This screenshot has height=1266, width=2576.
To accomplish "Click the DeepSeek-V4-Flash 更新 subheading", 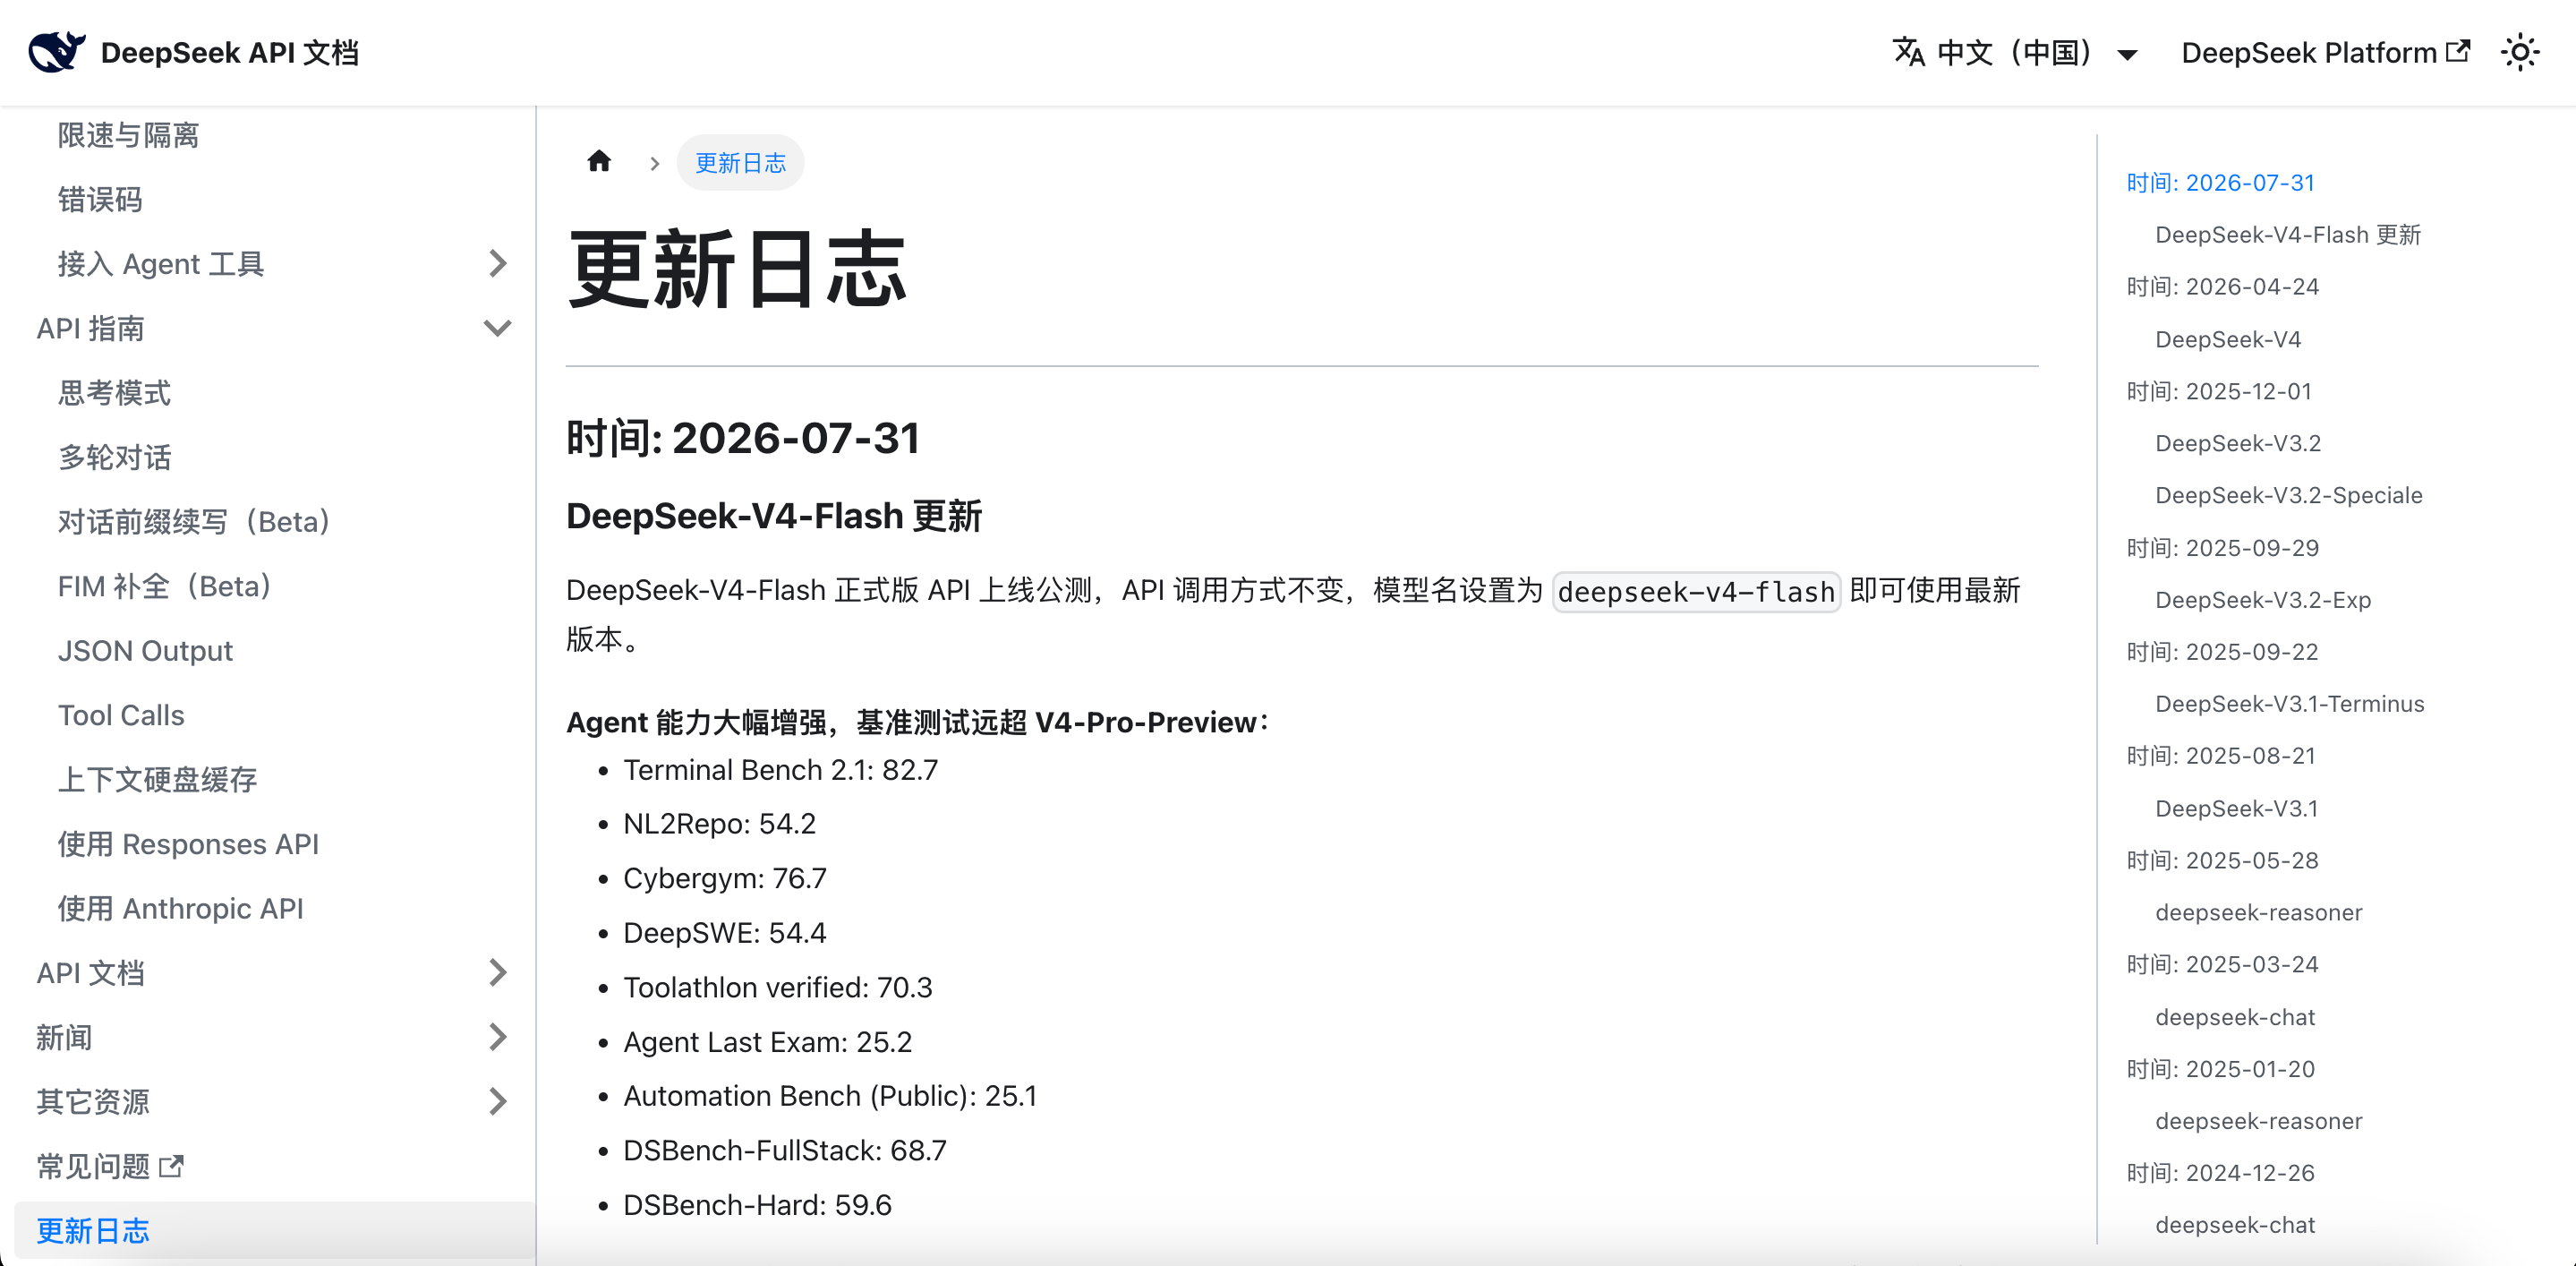I will pos(774,517).
